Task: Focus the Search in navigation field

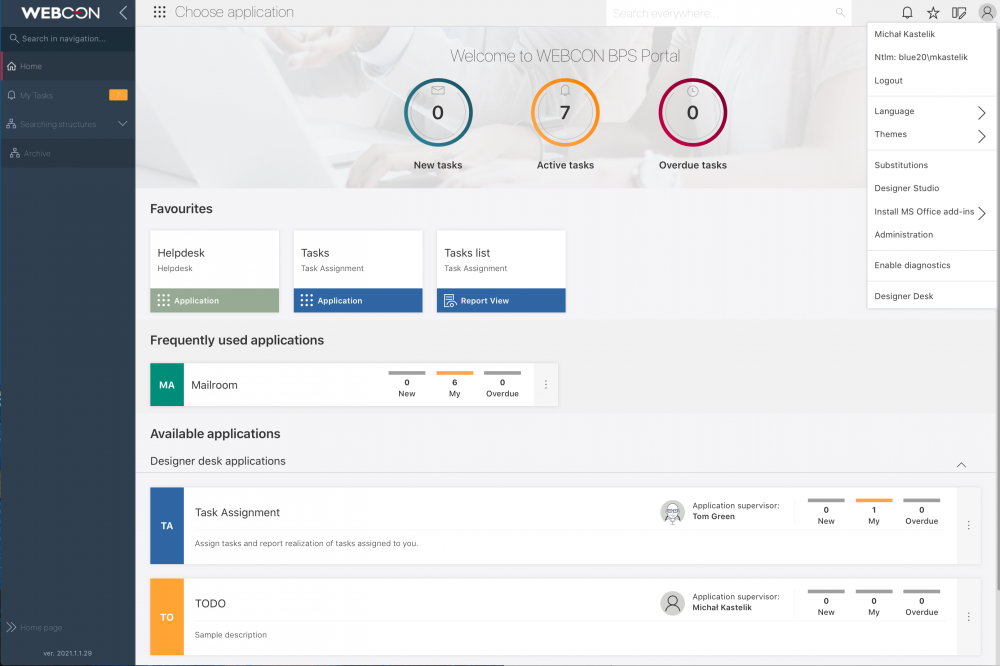Action: point(68,38)
